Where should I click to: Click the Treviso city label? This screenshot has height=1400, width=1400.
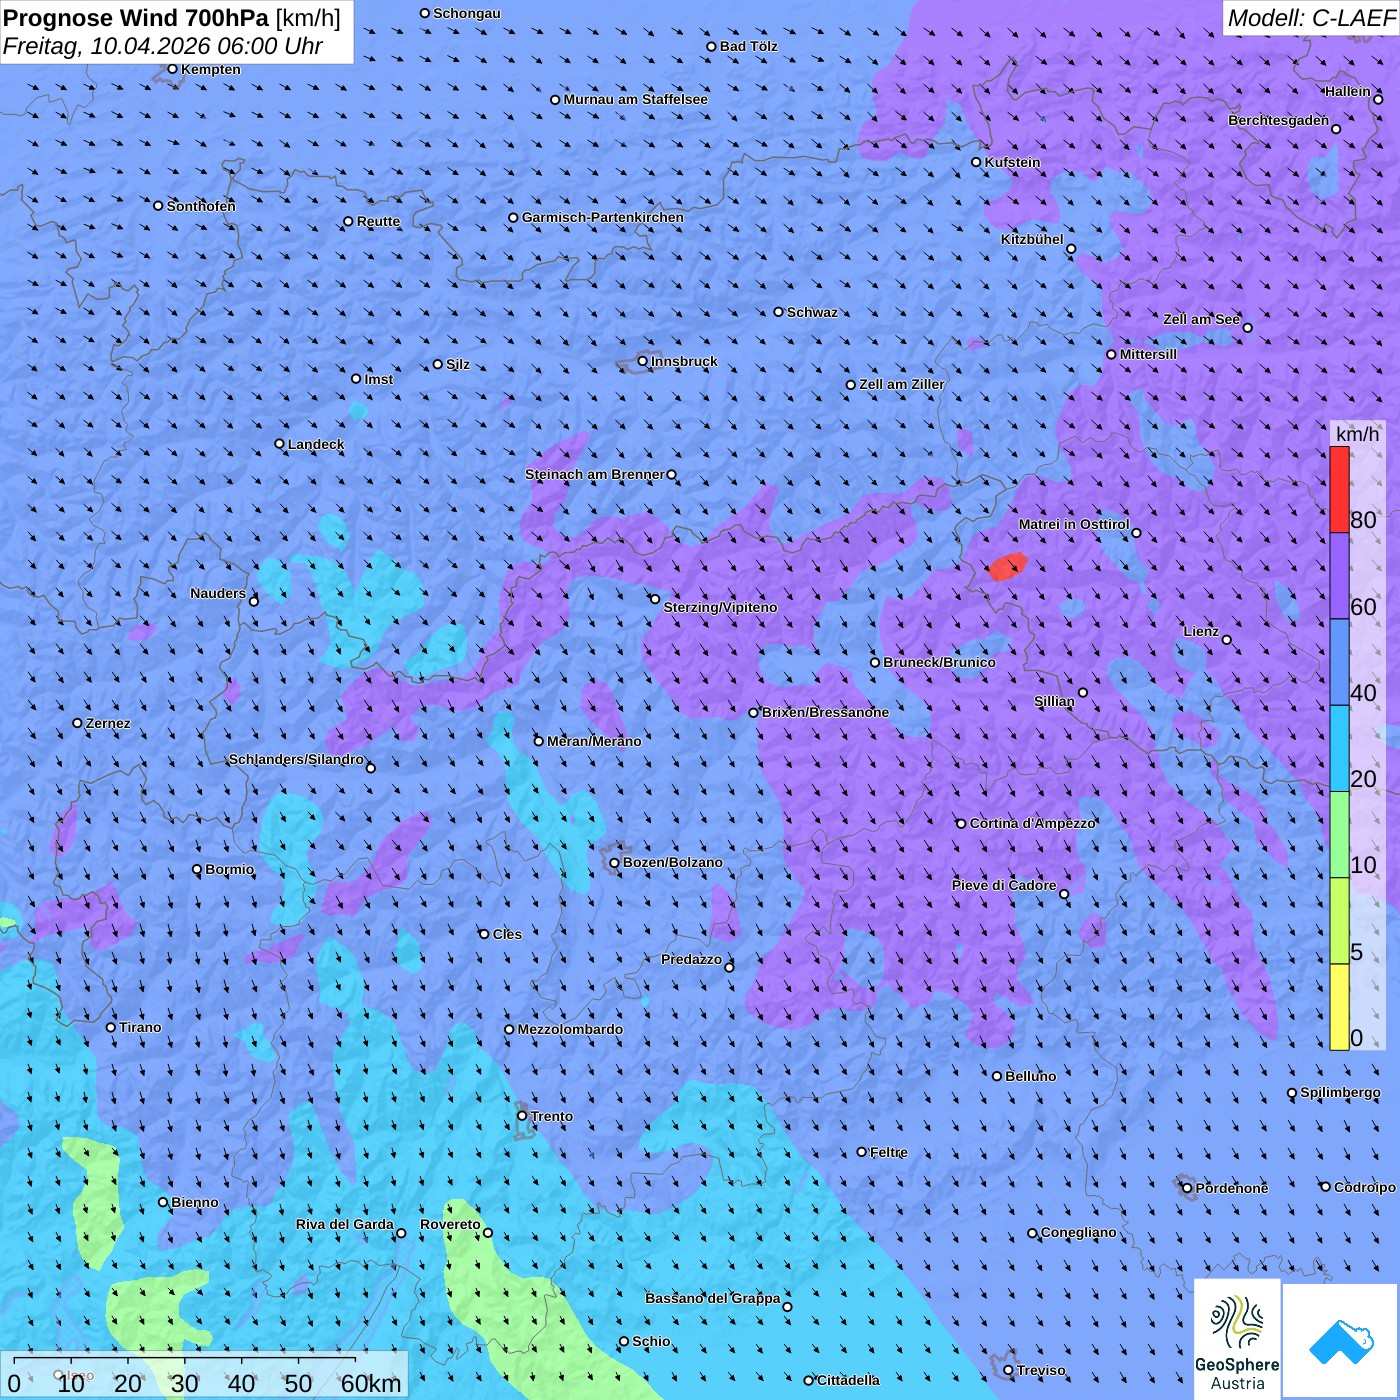coord(1041,1370)
